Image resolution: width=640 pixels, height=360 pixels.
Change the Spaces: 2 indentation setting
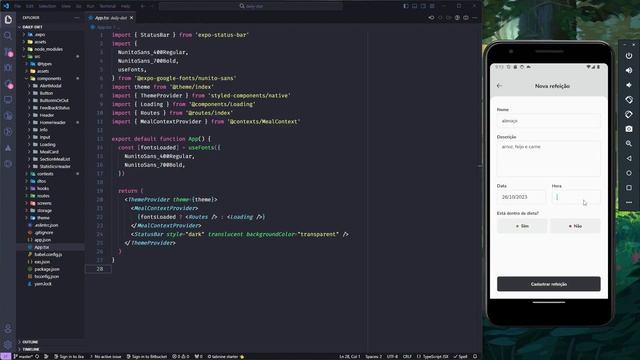coord(373,356)
